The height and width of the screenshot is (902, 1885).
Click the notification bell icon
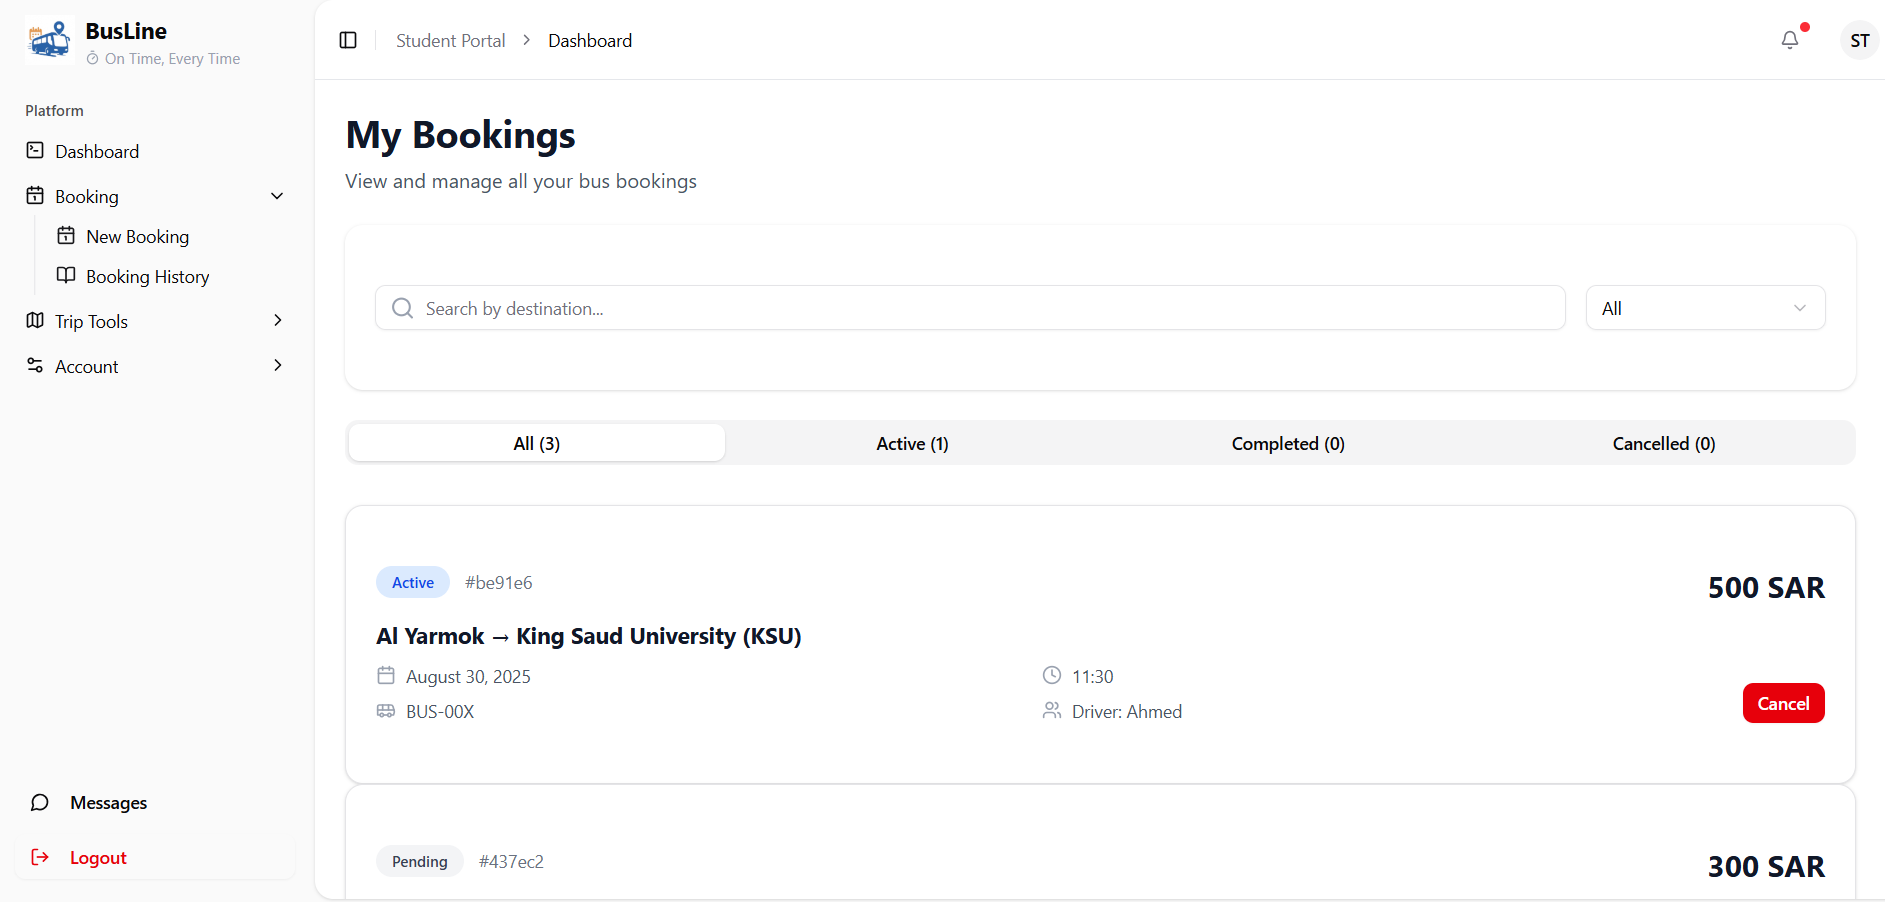[1789, 40]
